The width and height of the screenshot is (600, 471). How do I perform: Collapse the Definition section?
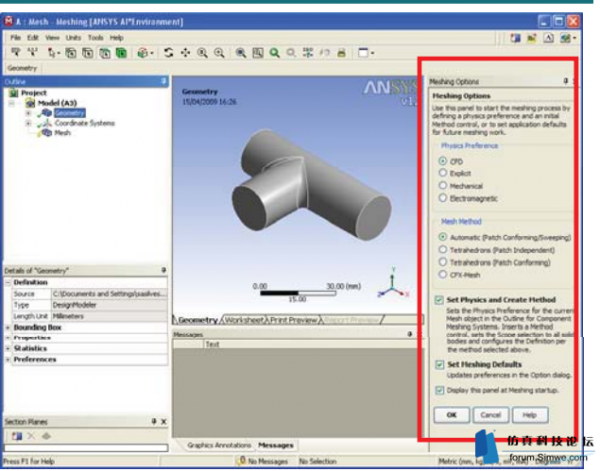(x=8, y=282)
